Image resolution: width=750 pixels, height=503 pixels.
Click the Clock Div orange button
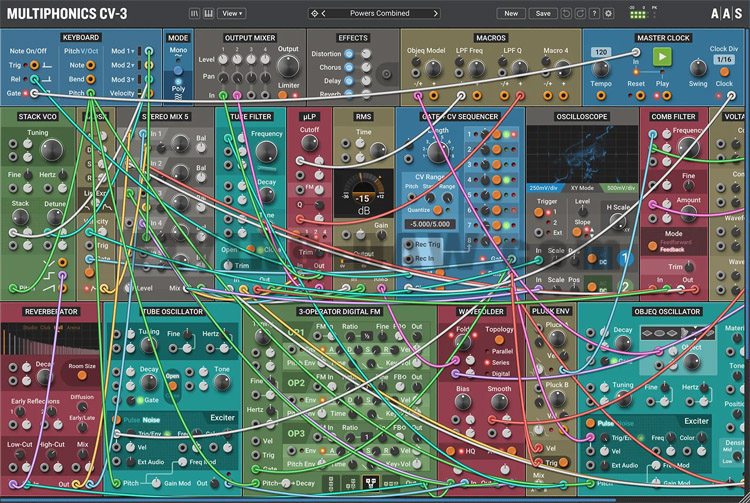tap(725, 72)
